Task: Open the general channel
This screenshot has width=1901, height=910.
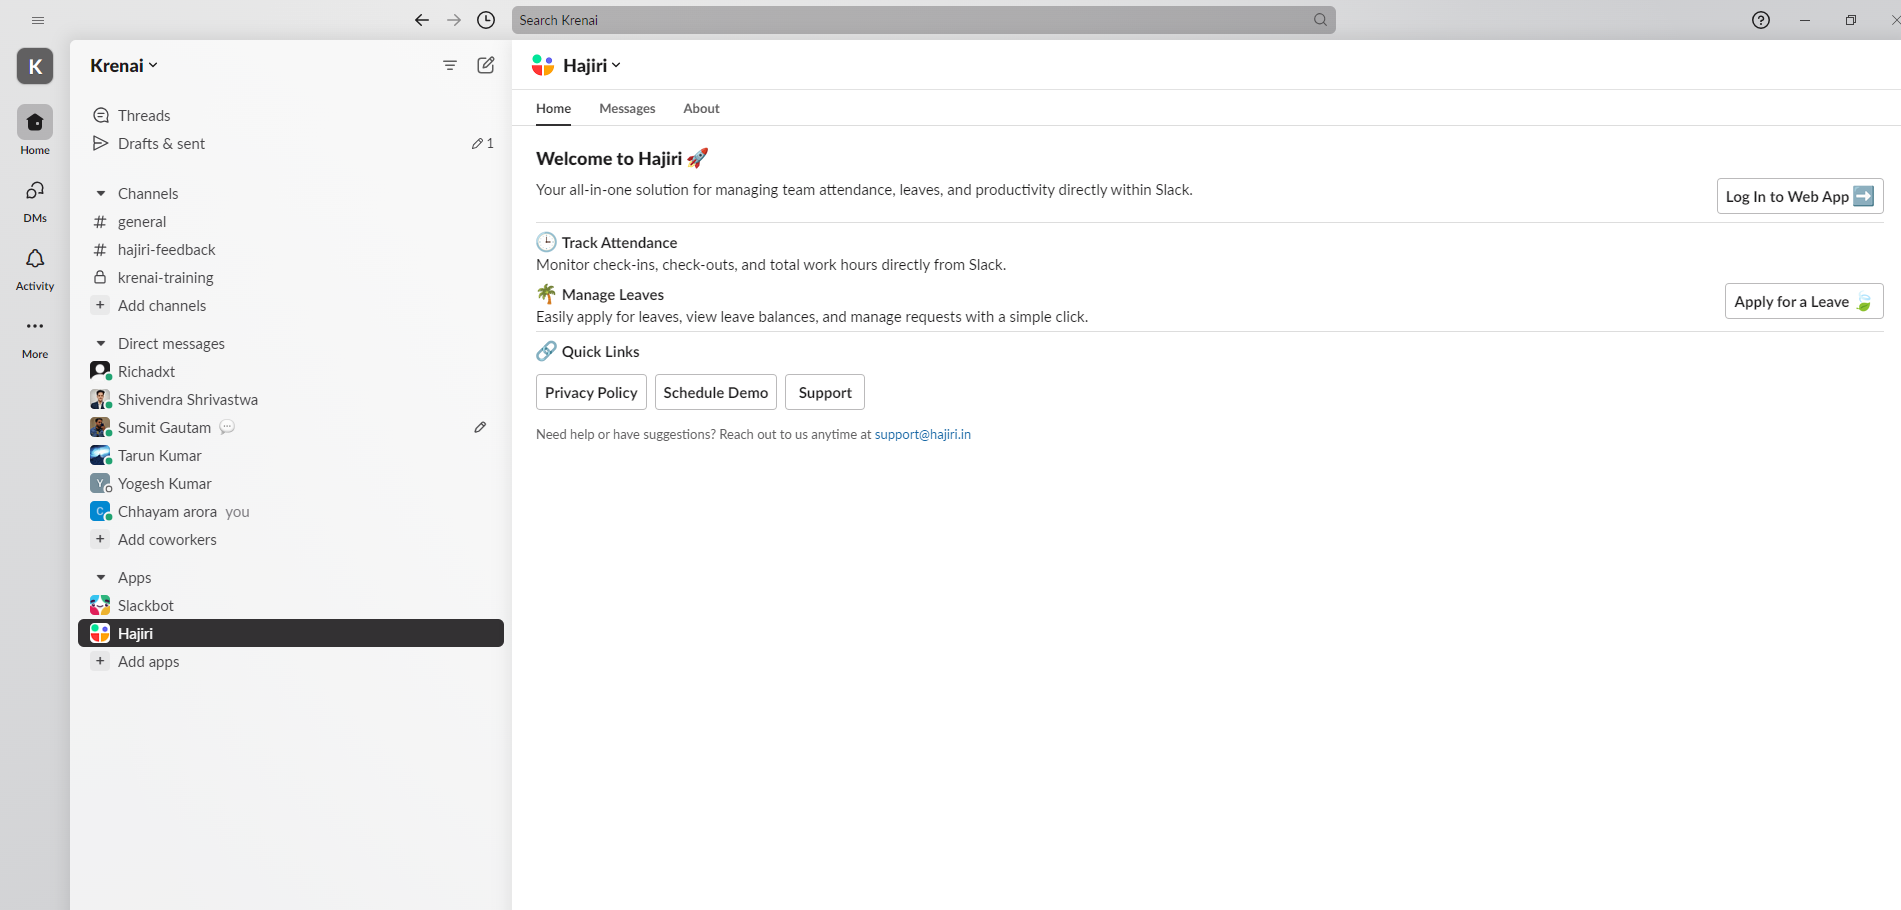Action: pos(291,221)
